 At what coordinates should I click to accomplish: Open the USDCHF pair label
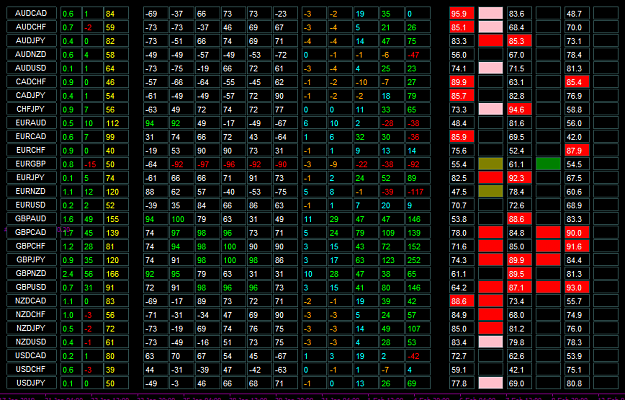click(31, 369)
